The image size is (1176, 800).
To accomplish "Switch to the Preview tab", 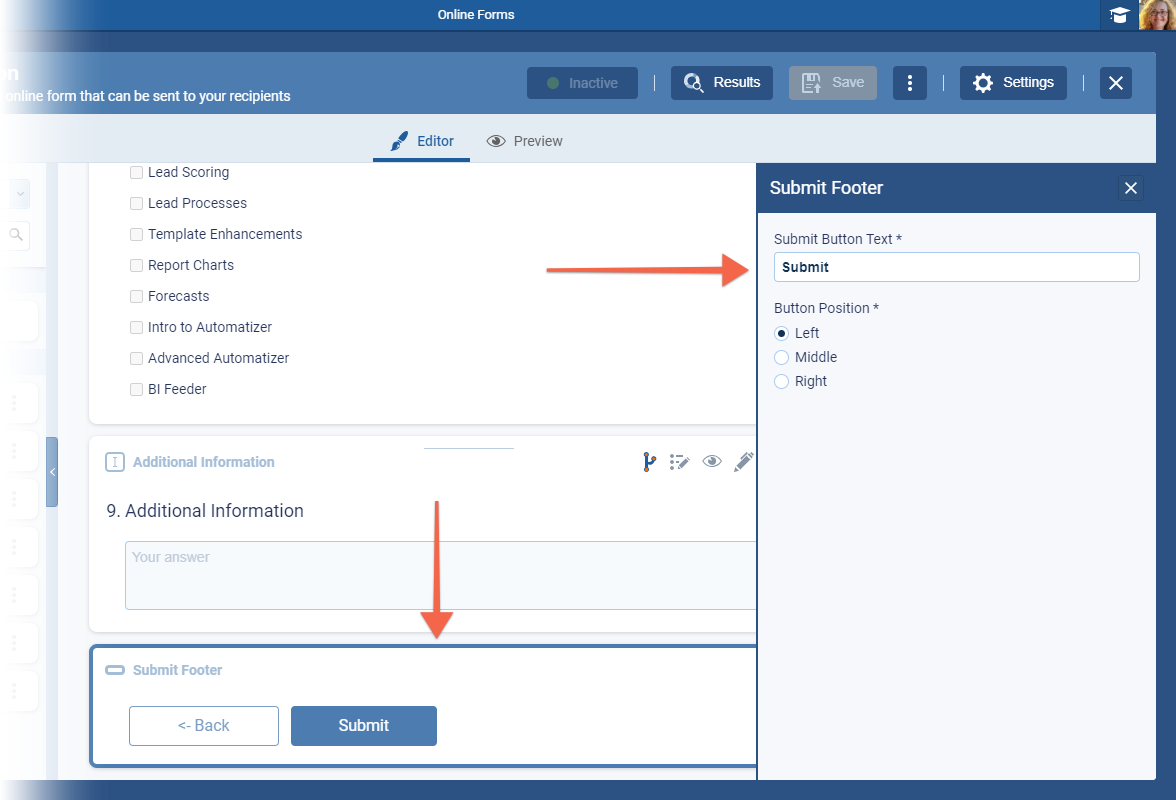I will tap(525, 141).
